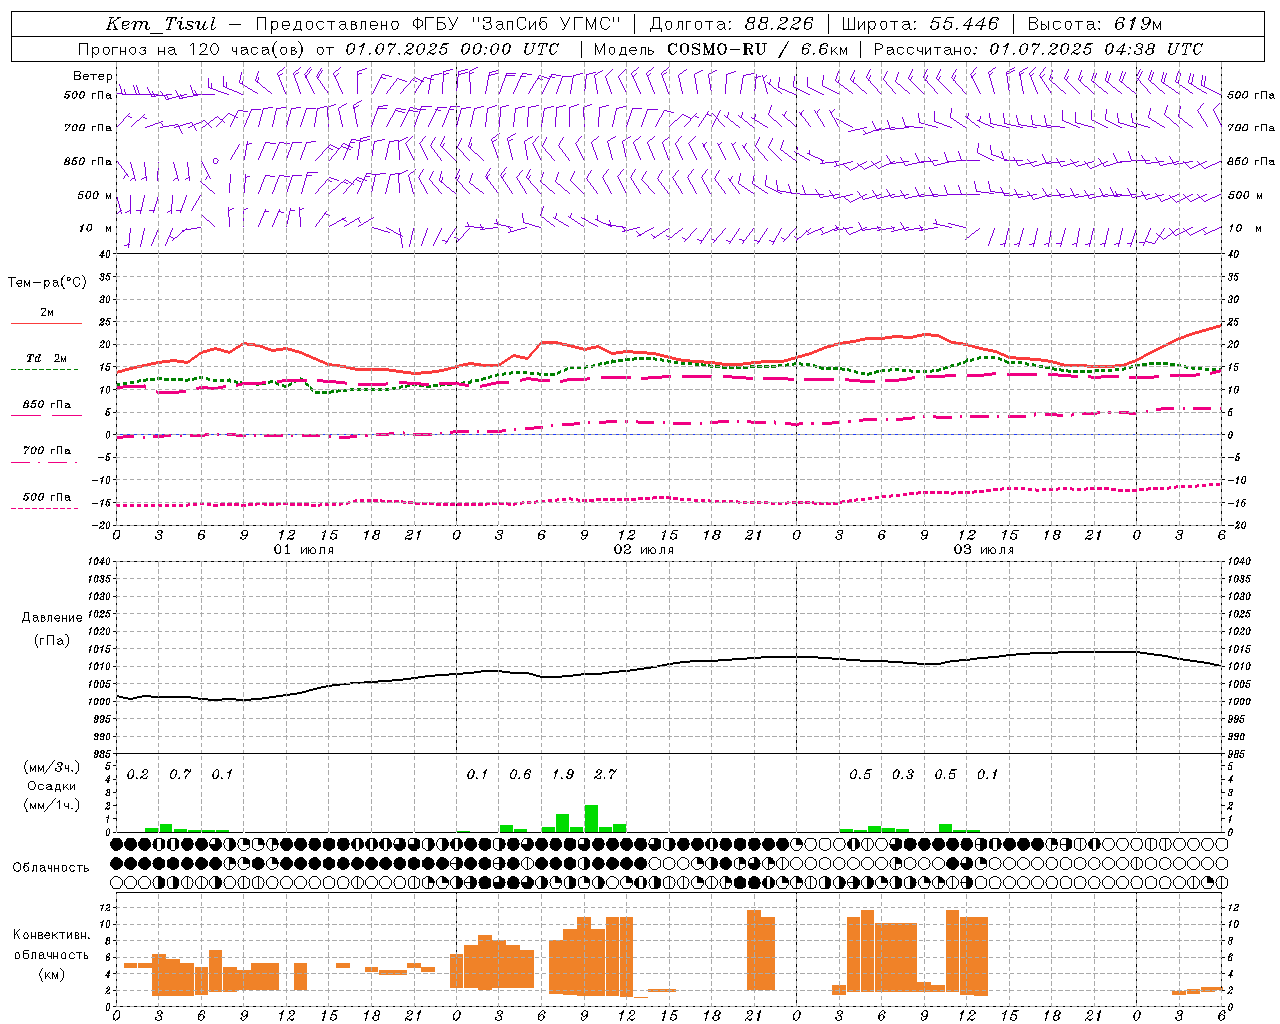Image resolution: width=1280 pixels, height=1024 pixels.
Task: Click the 0.2 precipitation value
Action: (x=138, y=774)
